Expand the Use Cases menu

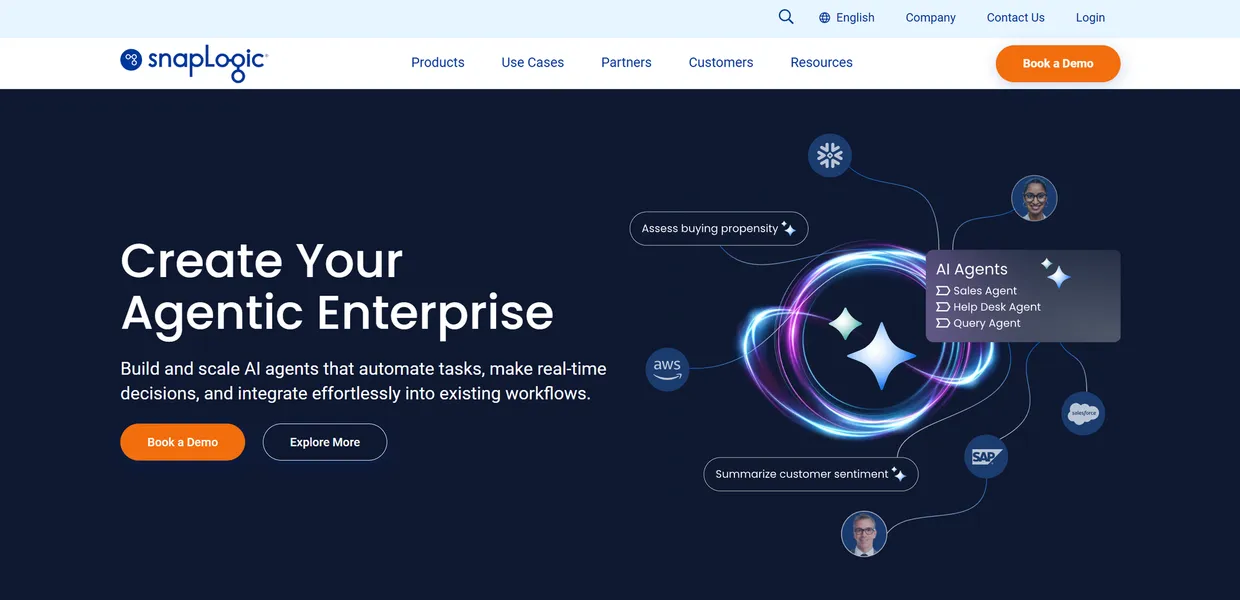point(532,62)
